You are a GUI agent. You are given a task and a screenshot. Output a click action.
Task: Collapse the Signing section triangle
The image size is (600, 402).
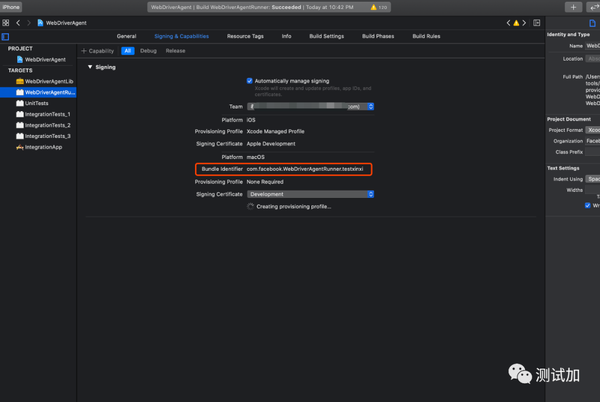click(89, 67)
